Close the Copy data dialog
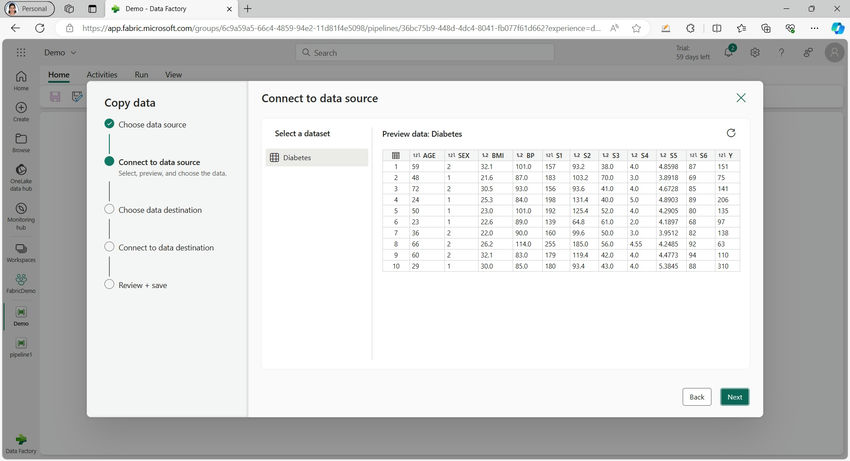 tap(740, 98)
